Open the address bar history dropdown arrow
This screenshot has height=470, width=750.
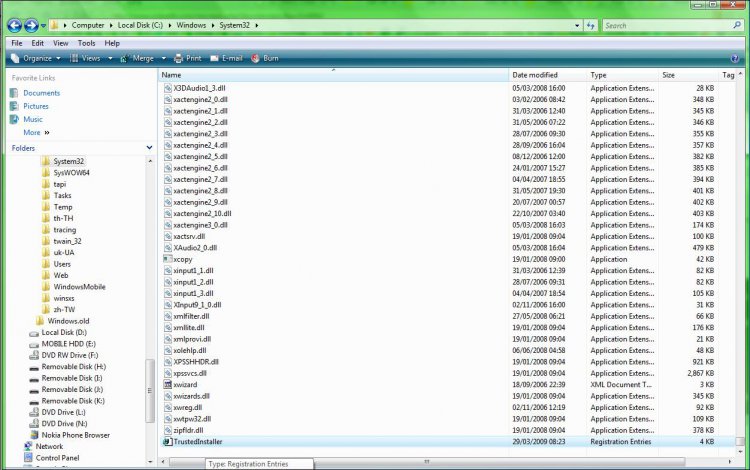[577, 25]
